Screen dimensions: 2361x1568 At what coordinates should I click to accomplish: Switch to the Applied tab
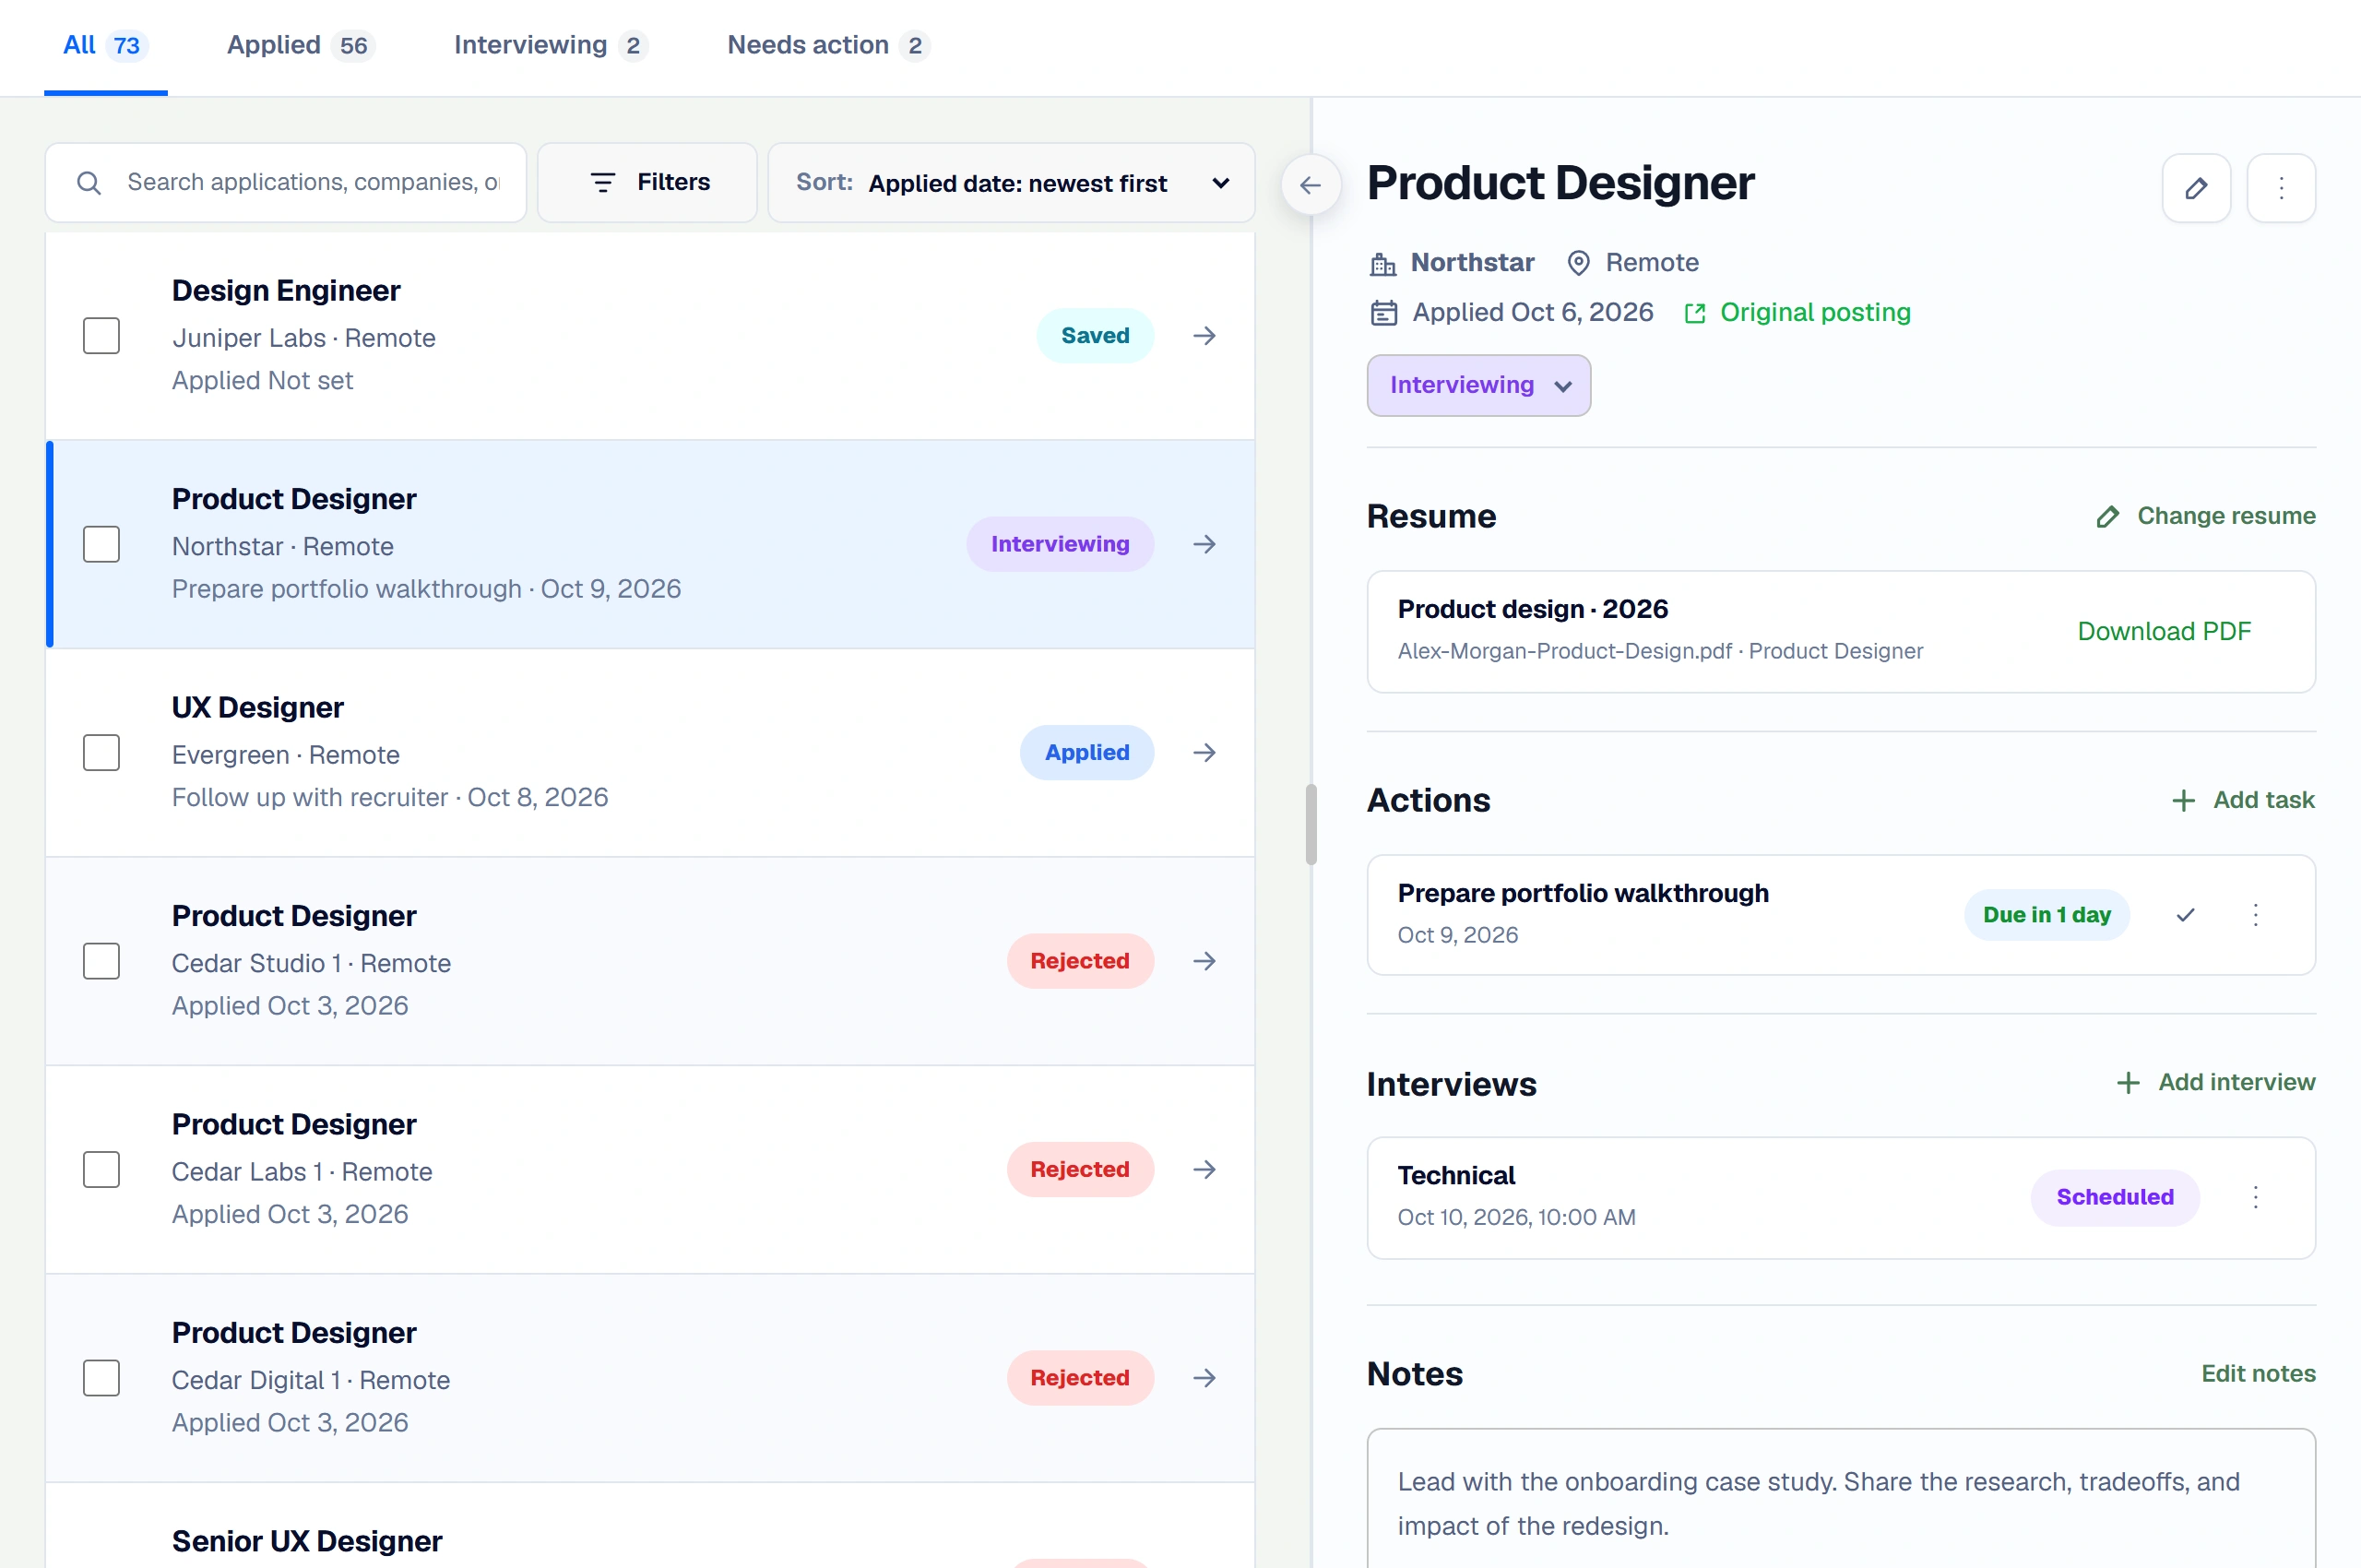pos(300,46)
